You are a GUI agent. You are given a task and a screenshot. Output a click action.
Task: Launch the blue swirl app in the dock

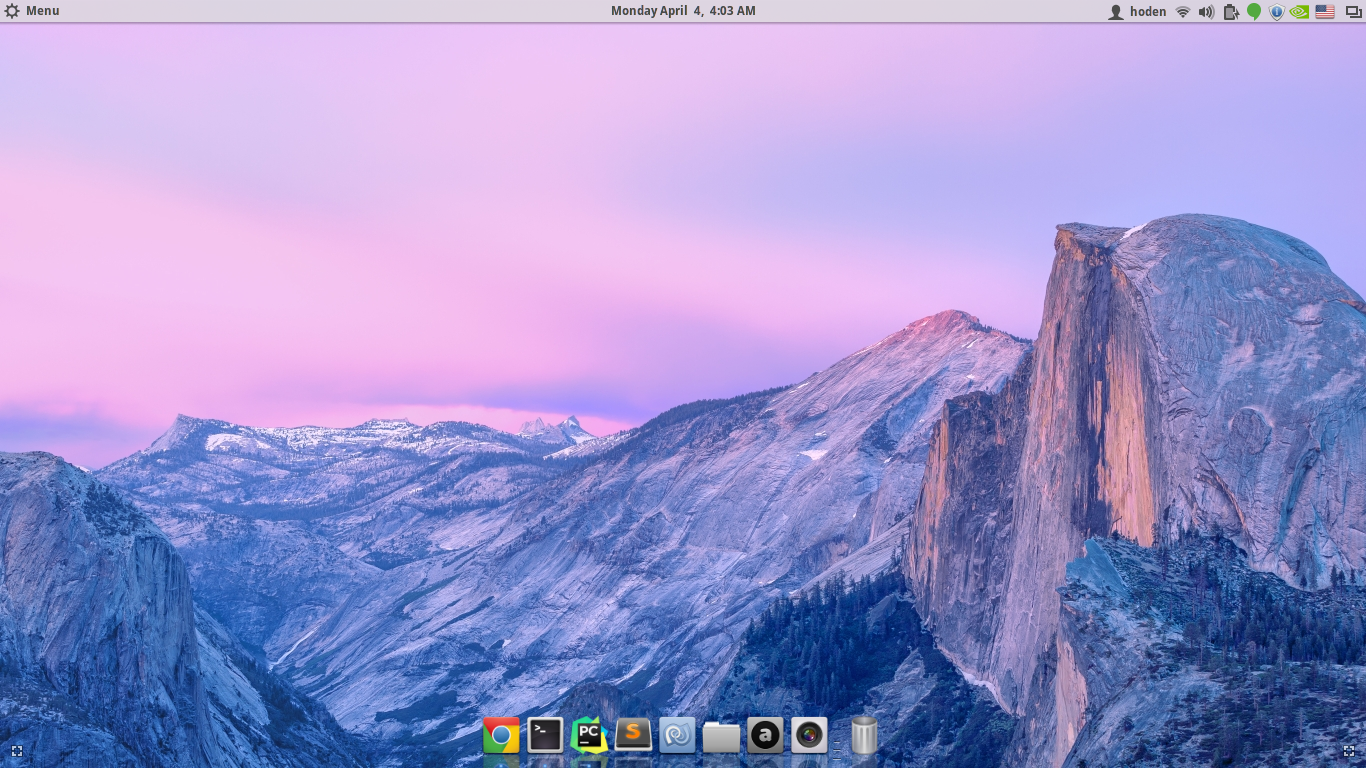pyautogui.click(x=677, y=736)
